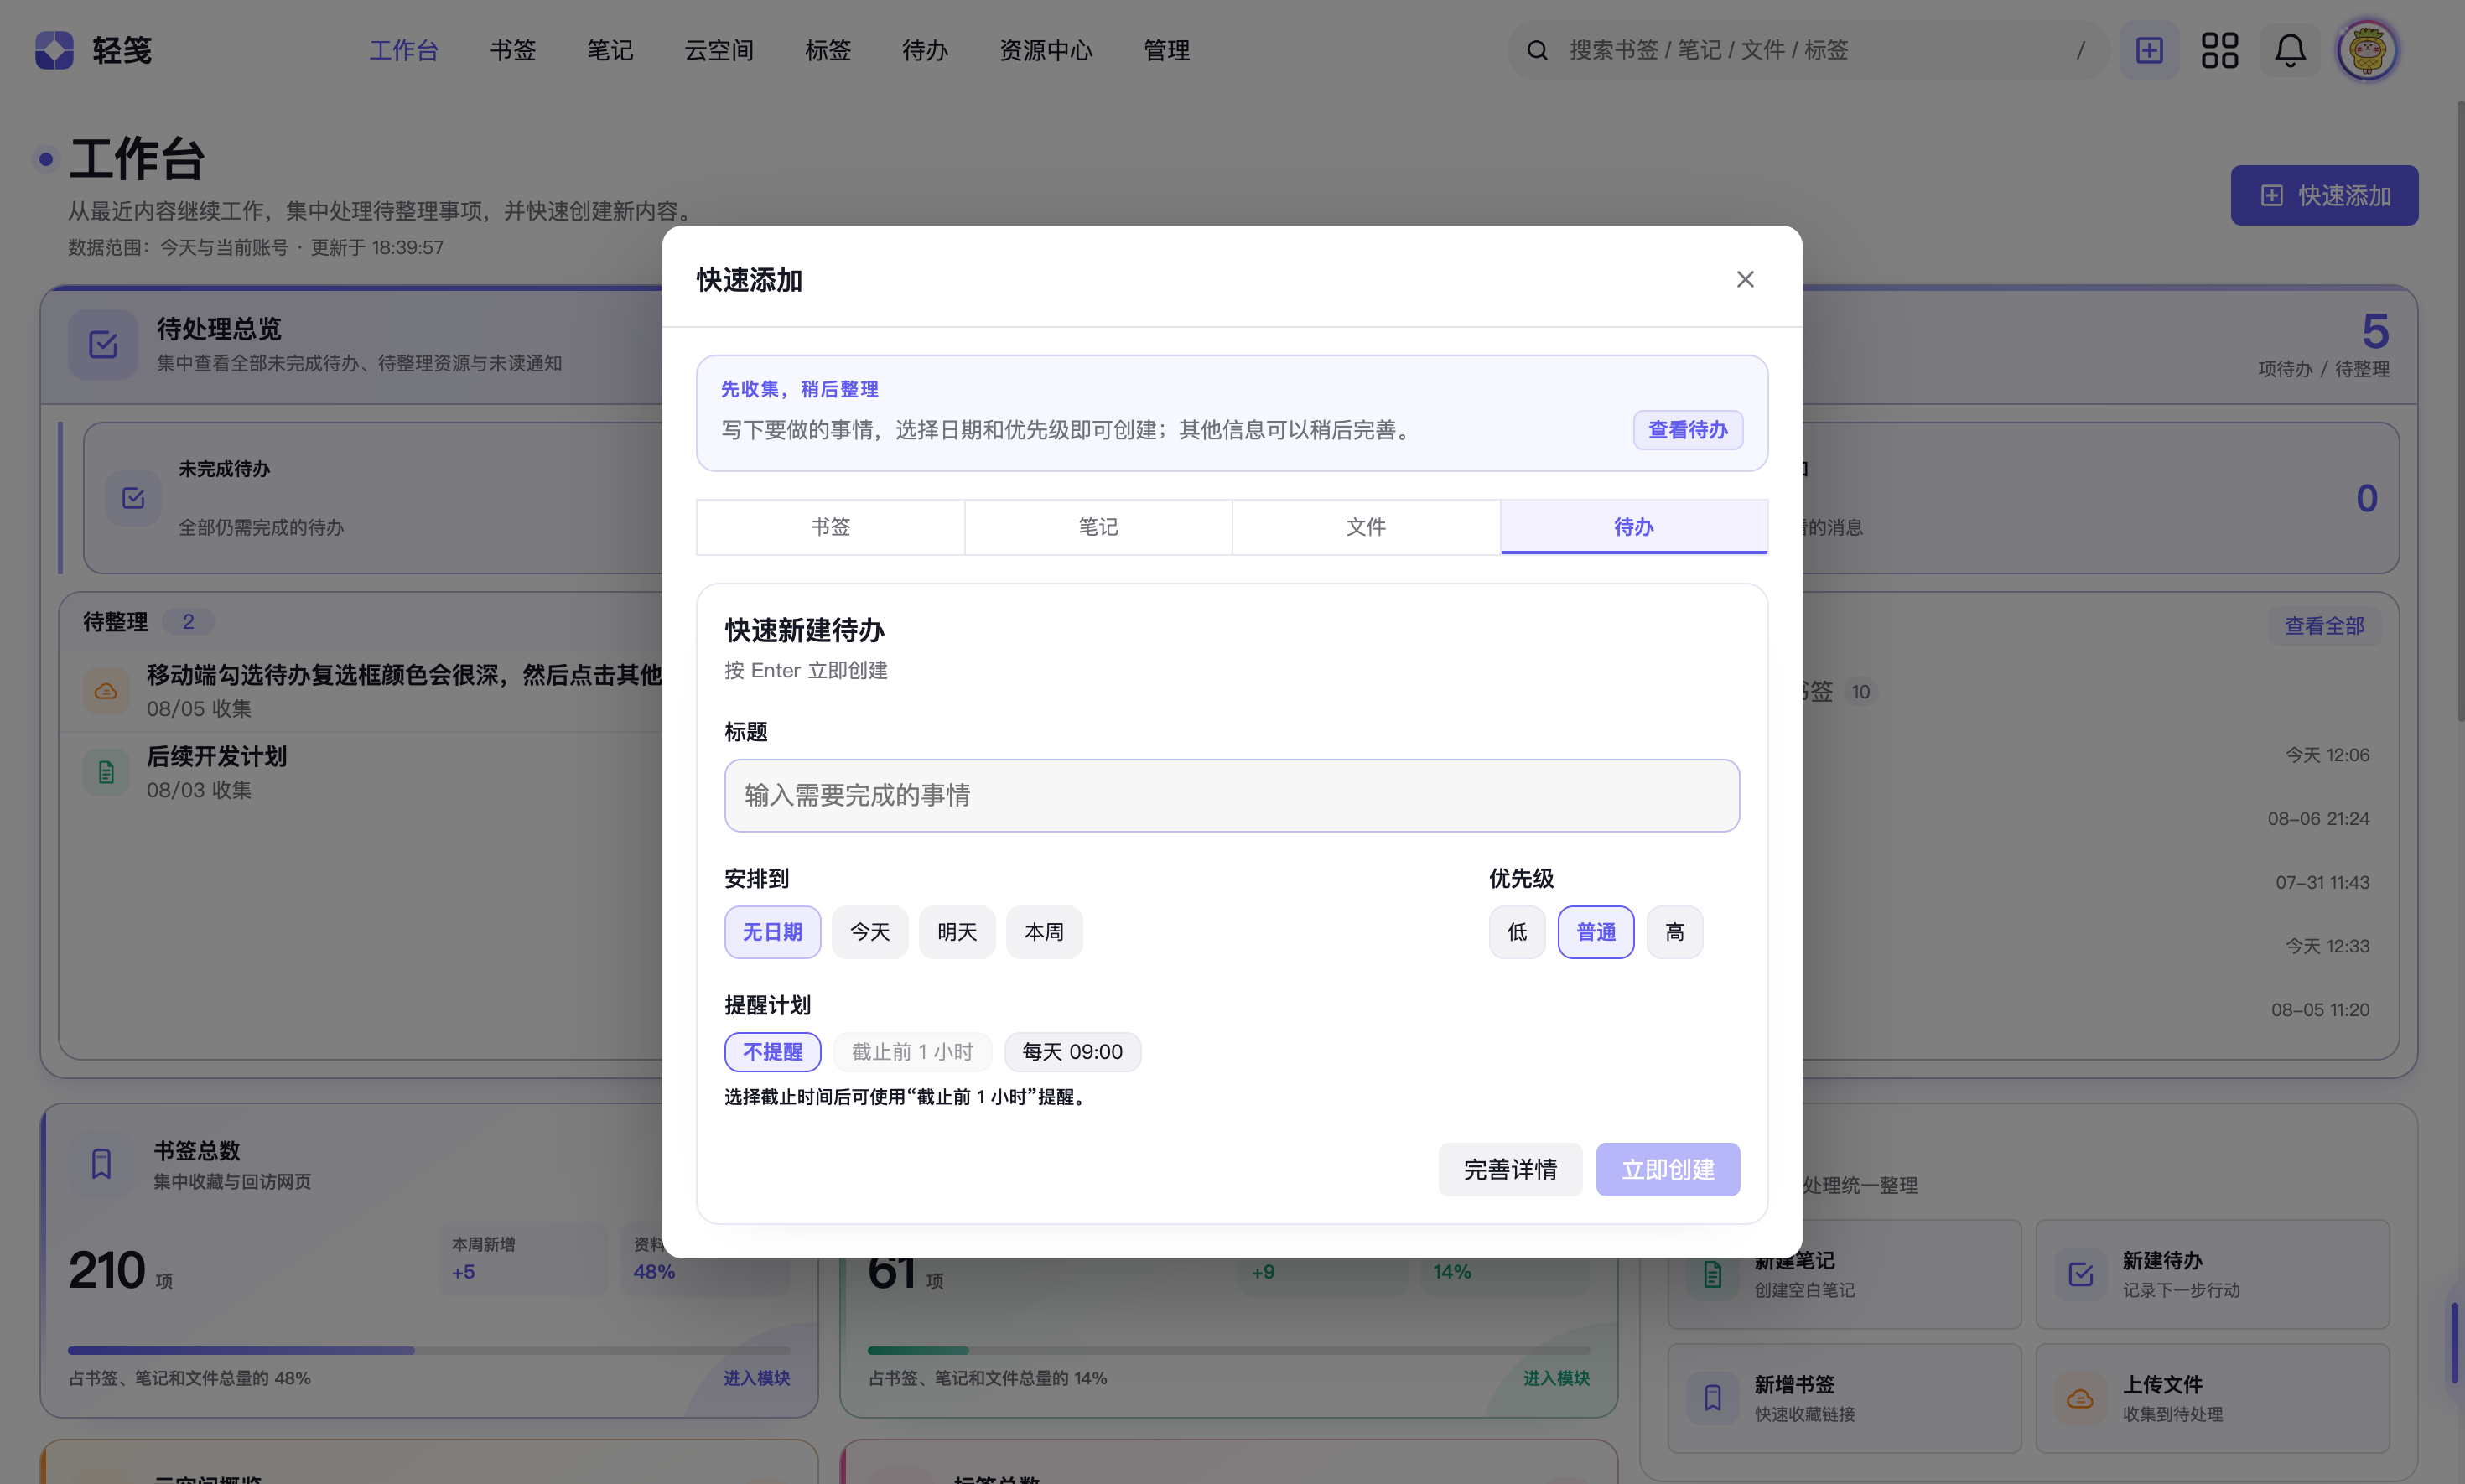The height and width of the screenshot is (1484, 2465).
Task: Click the 08-06 21:24 timestamp row
Action: tap(2318, 819)
